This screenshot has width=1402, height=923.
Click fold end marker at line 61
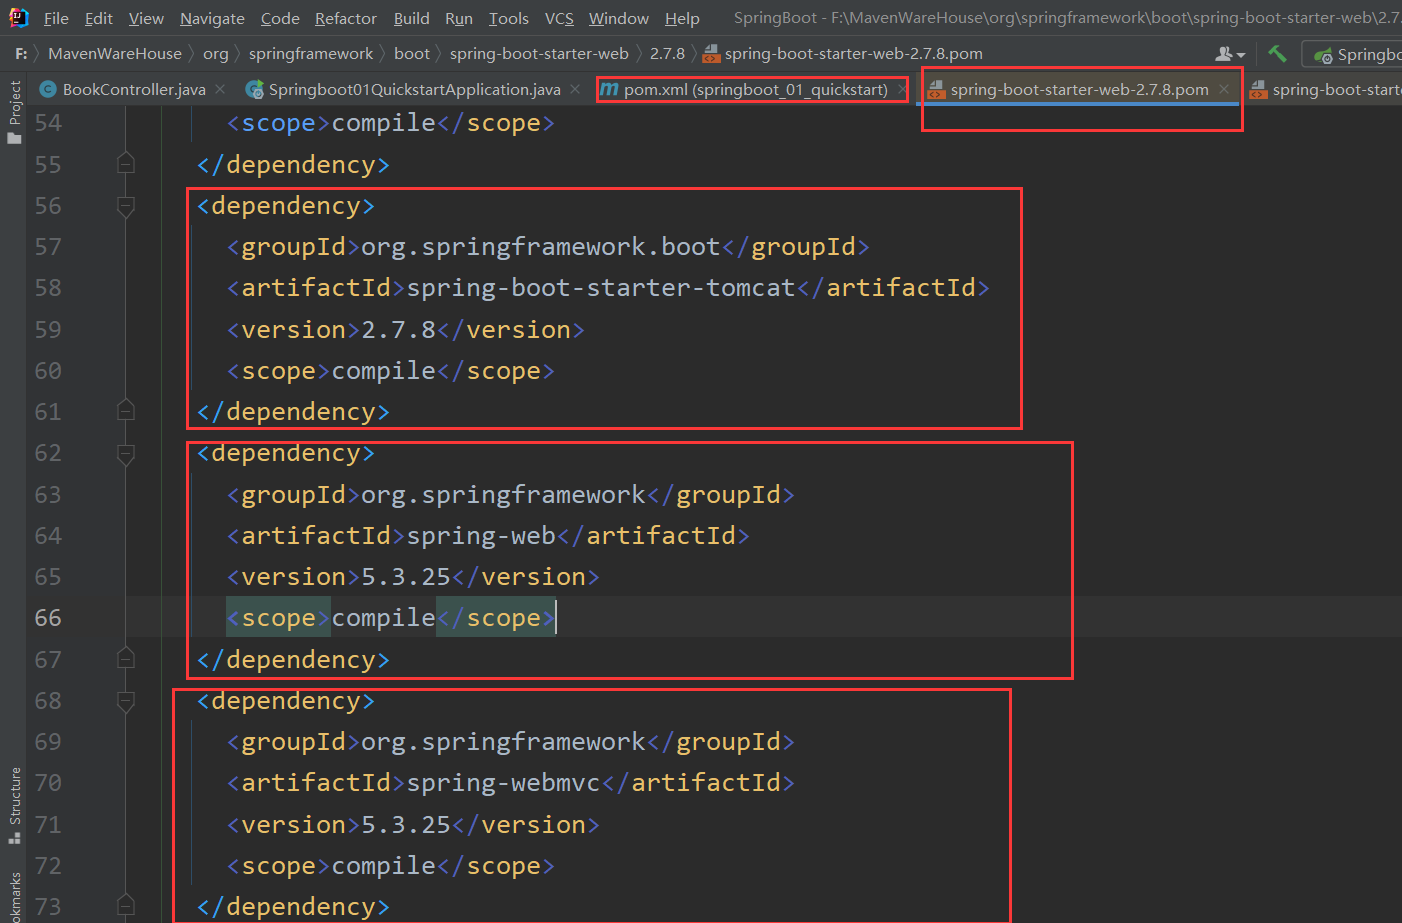(126, 410)
